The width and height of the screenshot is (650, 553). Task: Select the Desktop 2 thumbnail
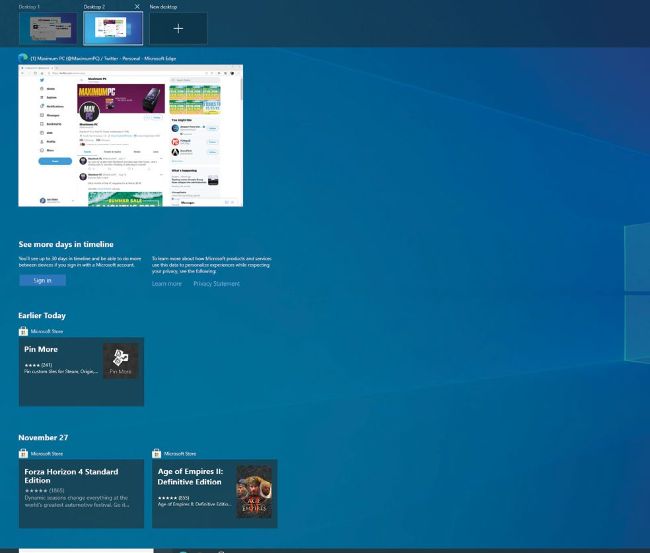point(113,28)
